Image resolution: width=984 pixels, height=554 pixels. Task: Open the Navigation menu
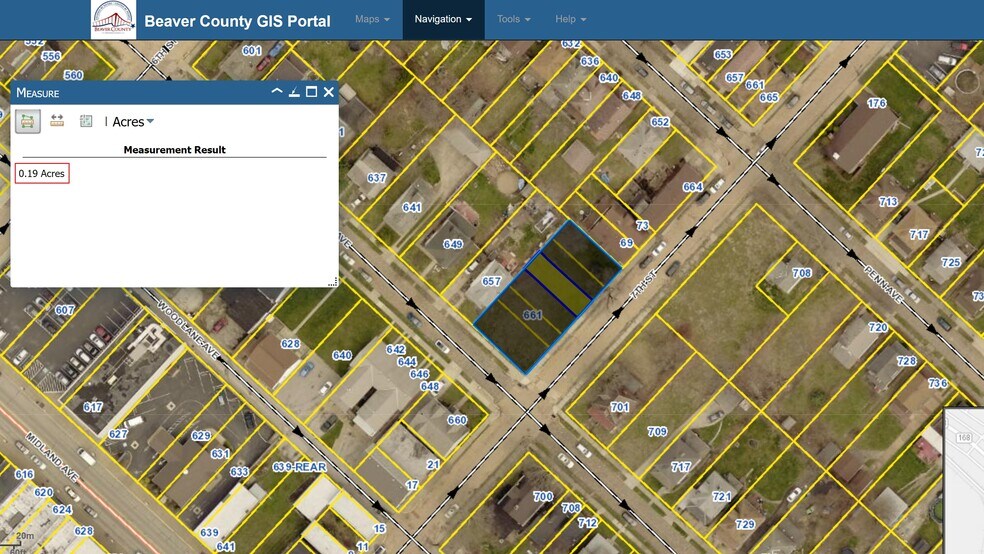[443, 19]
